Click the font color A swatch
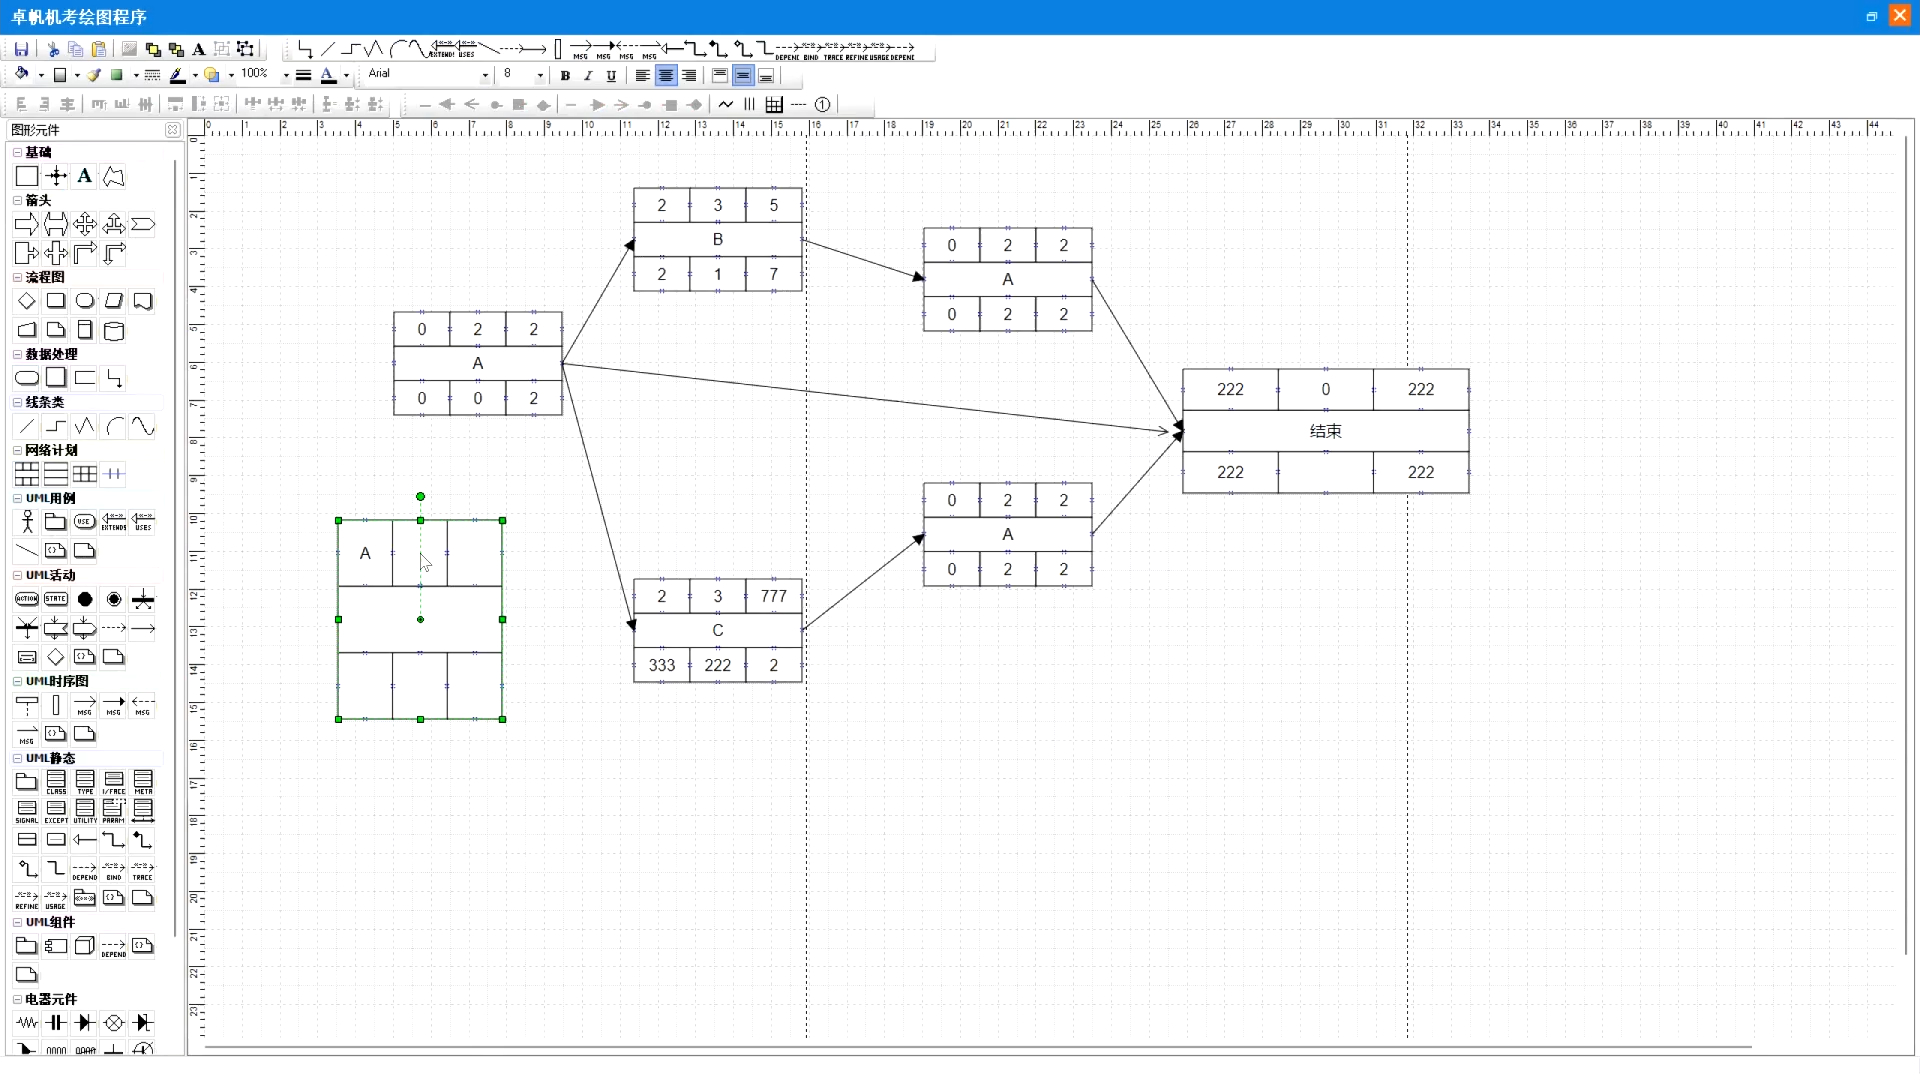This screenshot has height=1080, width=1920. pyautogui.click(x=328, y=75)
